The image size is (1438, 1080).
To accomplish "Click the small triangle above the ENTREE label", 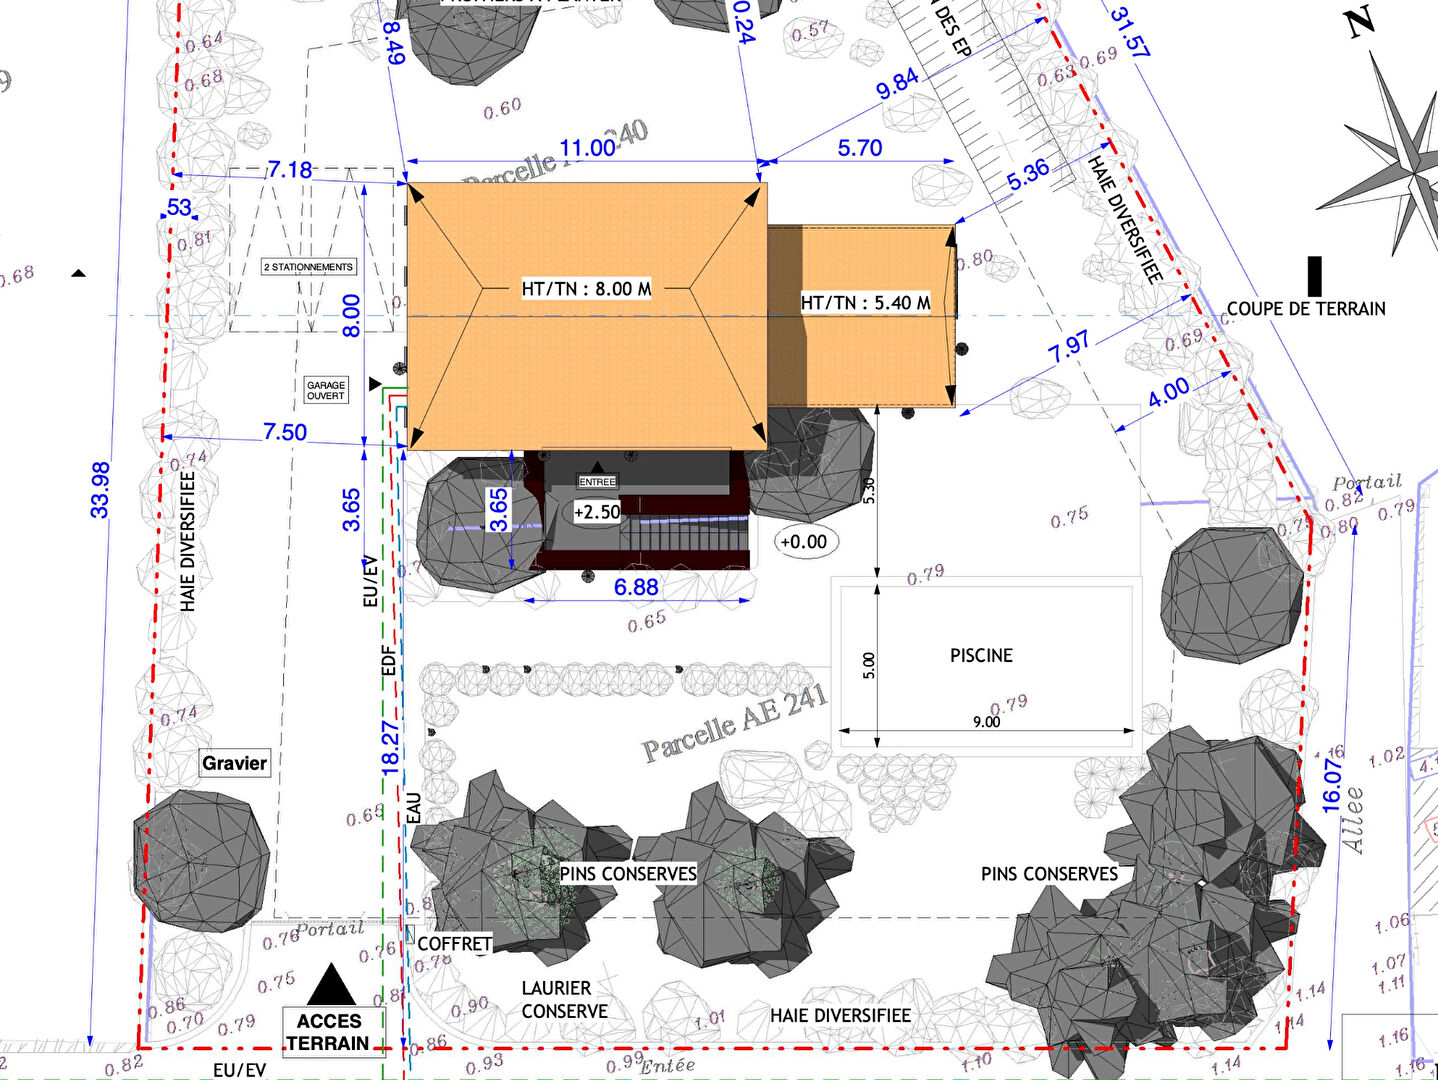I will [598, 467].
